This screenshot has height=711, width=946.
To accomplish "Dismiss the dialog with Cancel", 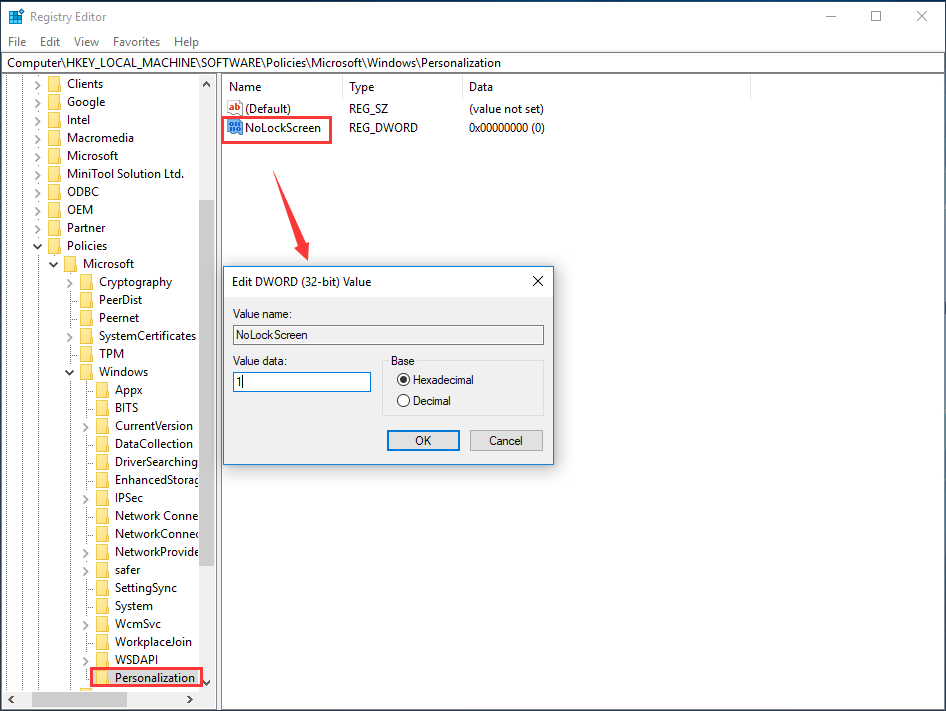I will [x=506, y=440].
